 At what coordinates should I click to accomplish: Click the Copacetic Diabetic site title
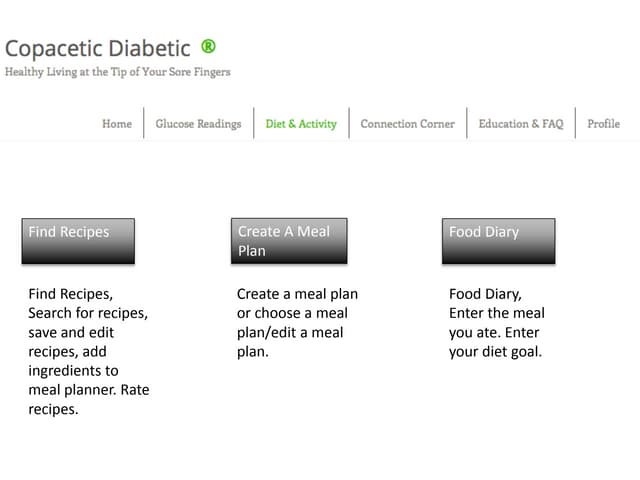97,48
